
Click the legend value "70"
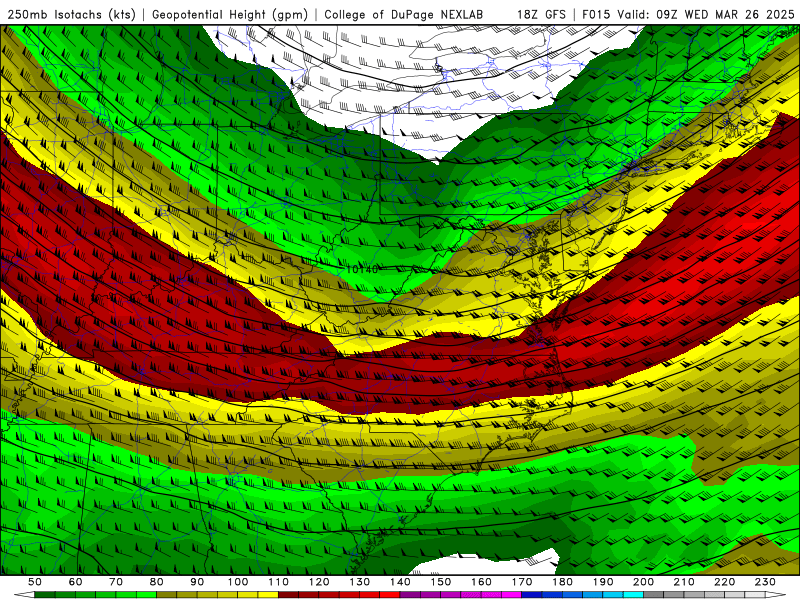coord(116,582)
